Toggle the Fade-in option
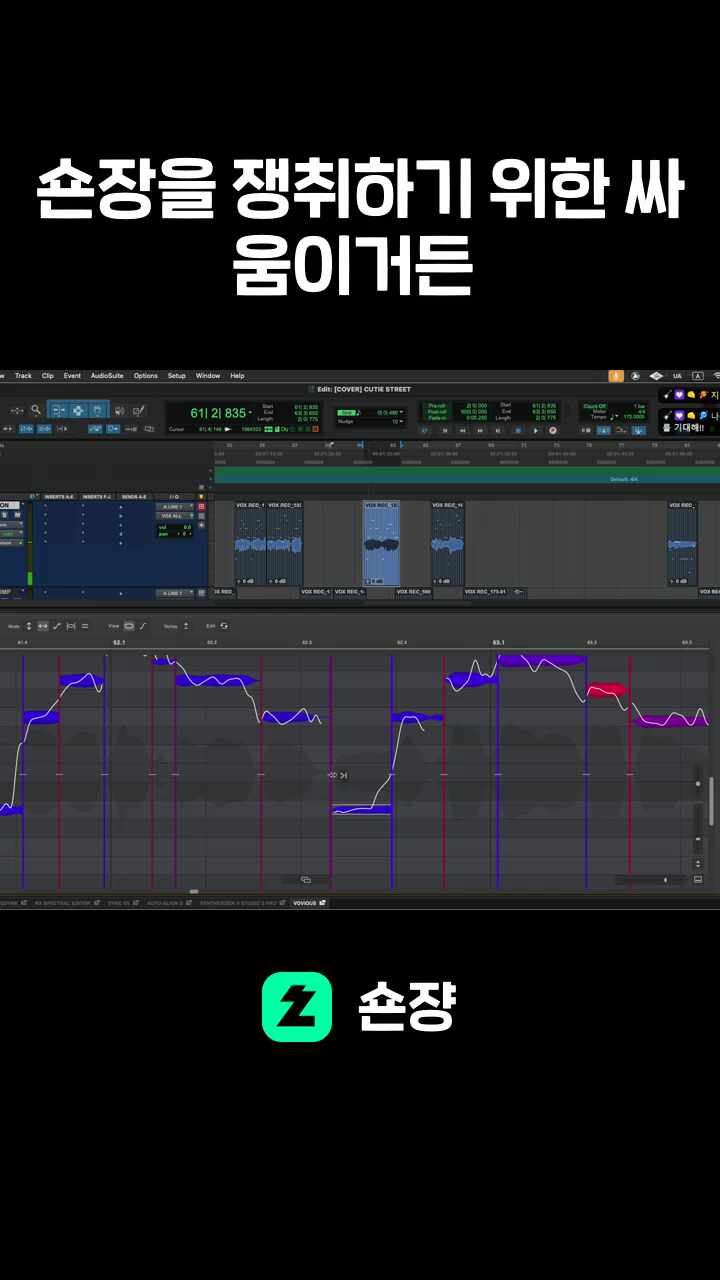Image resolution: width=720 pixels, height=1280 pixels. [437, 418]
